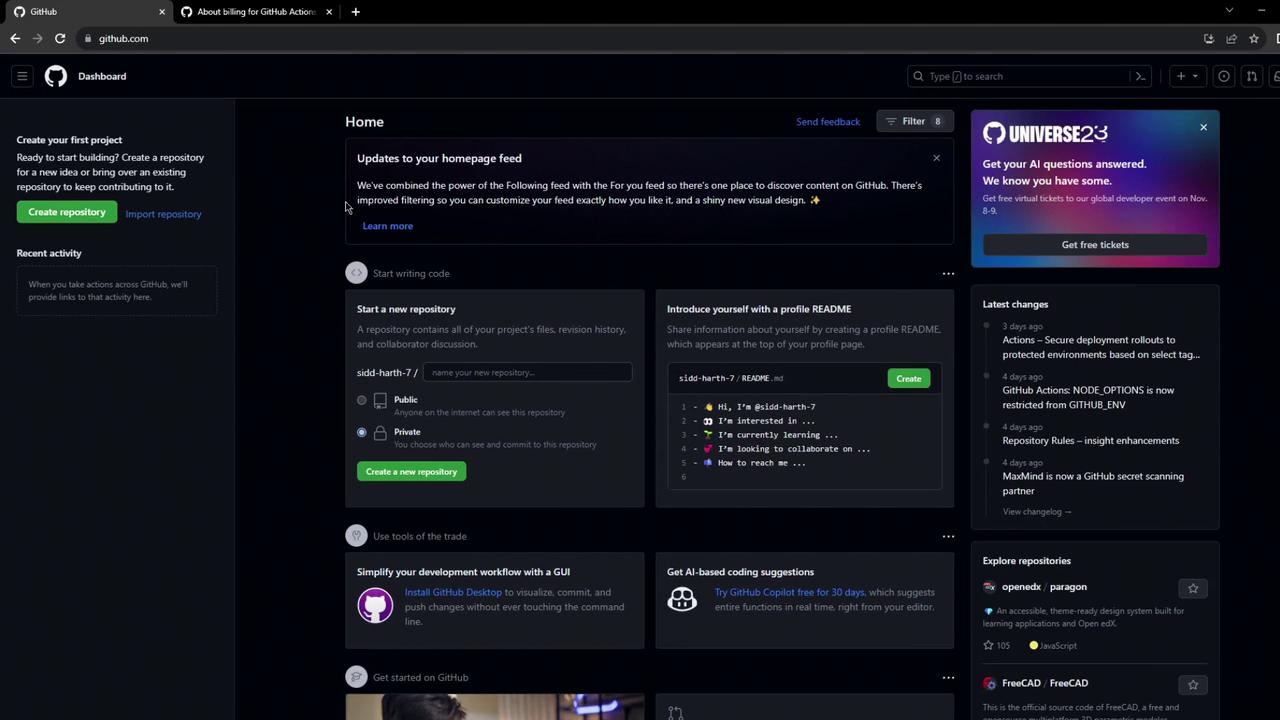The height and width of the screenshot is (720, 1280).
Task: Click the Copilot icon beside coding suggestions
Action: [x=682, y=599]
